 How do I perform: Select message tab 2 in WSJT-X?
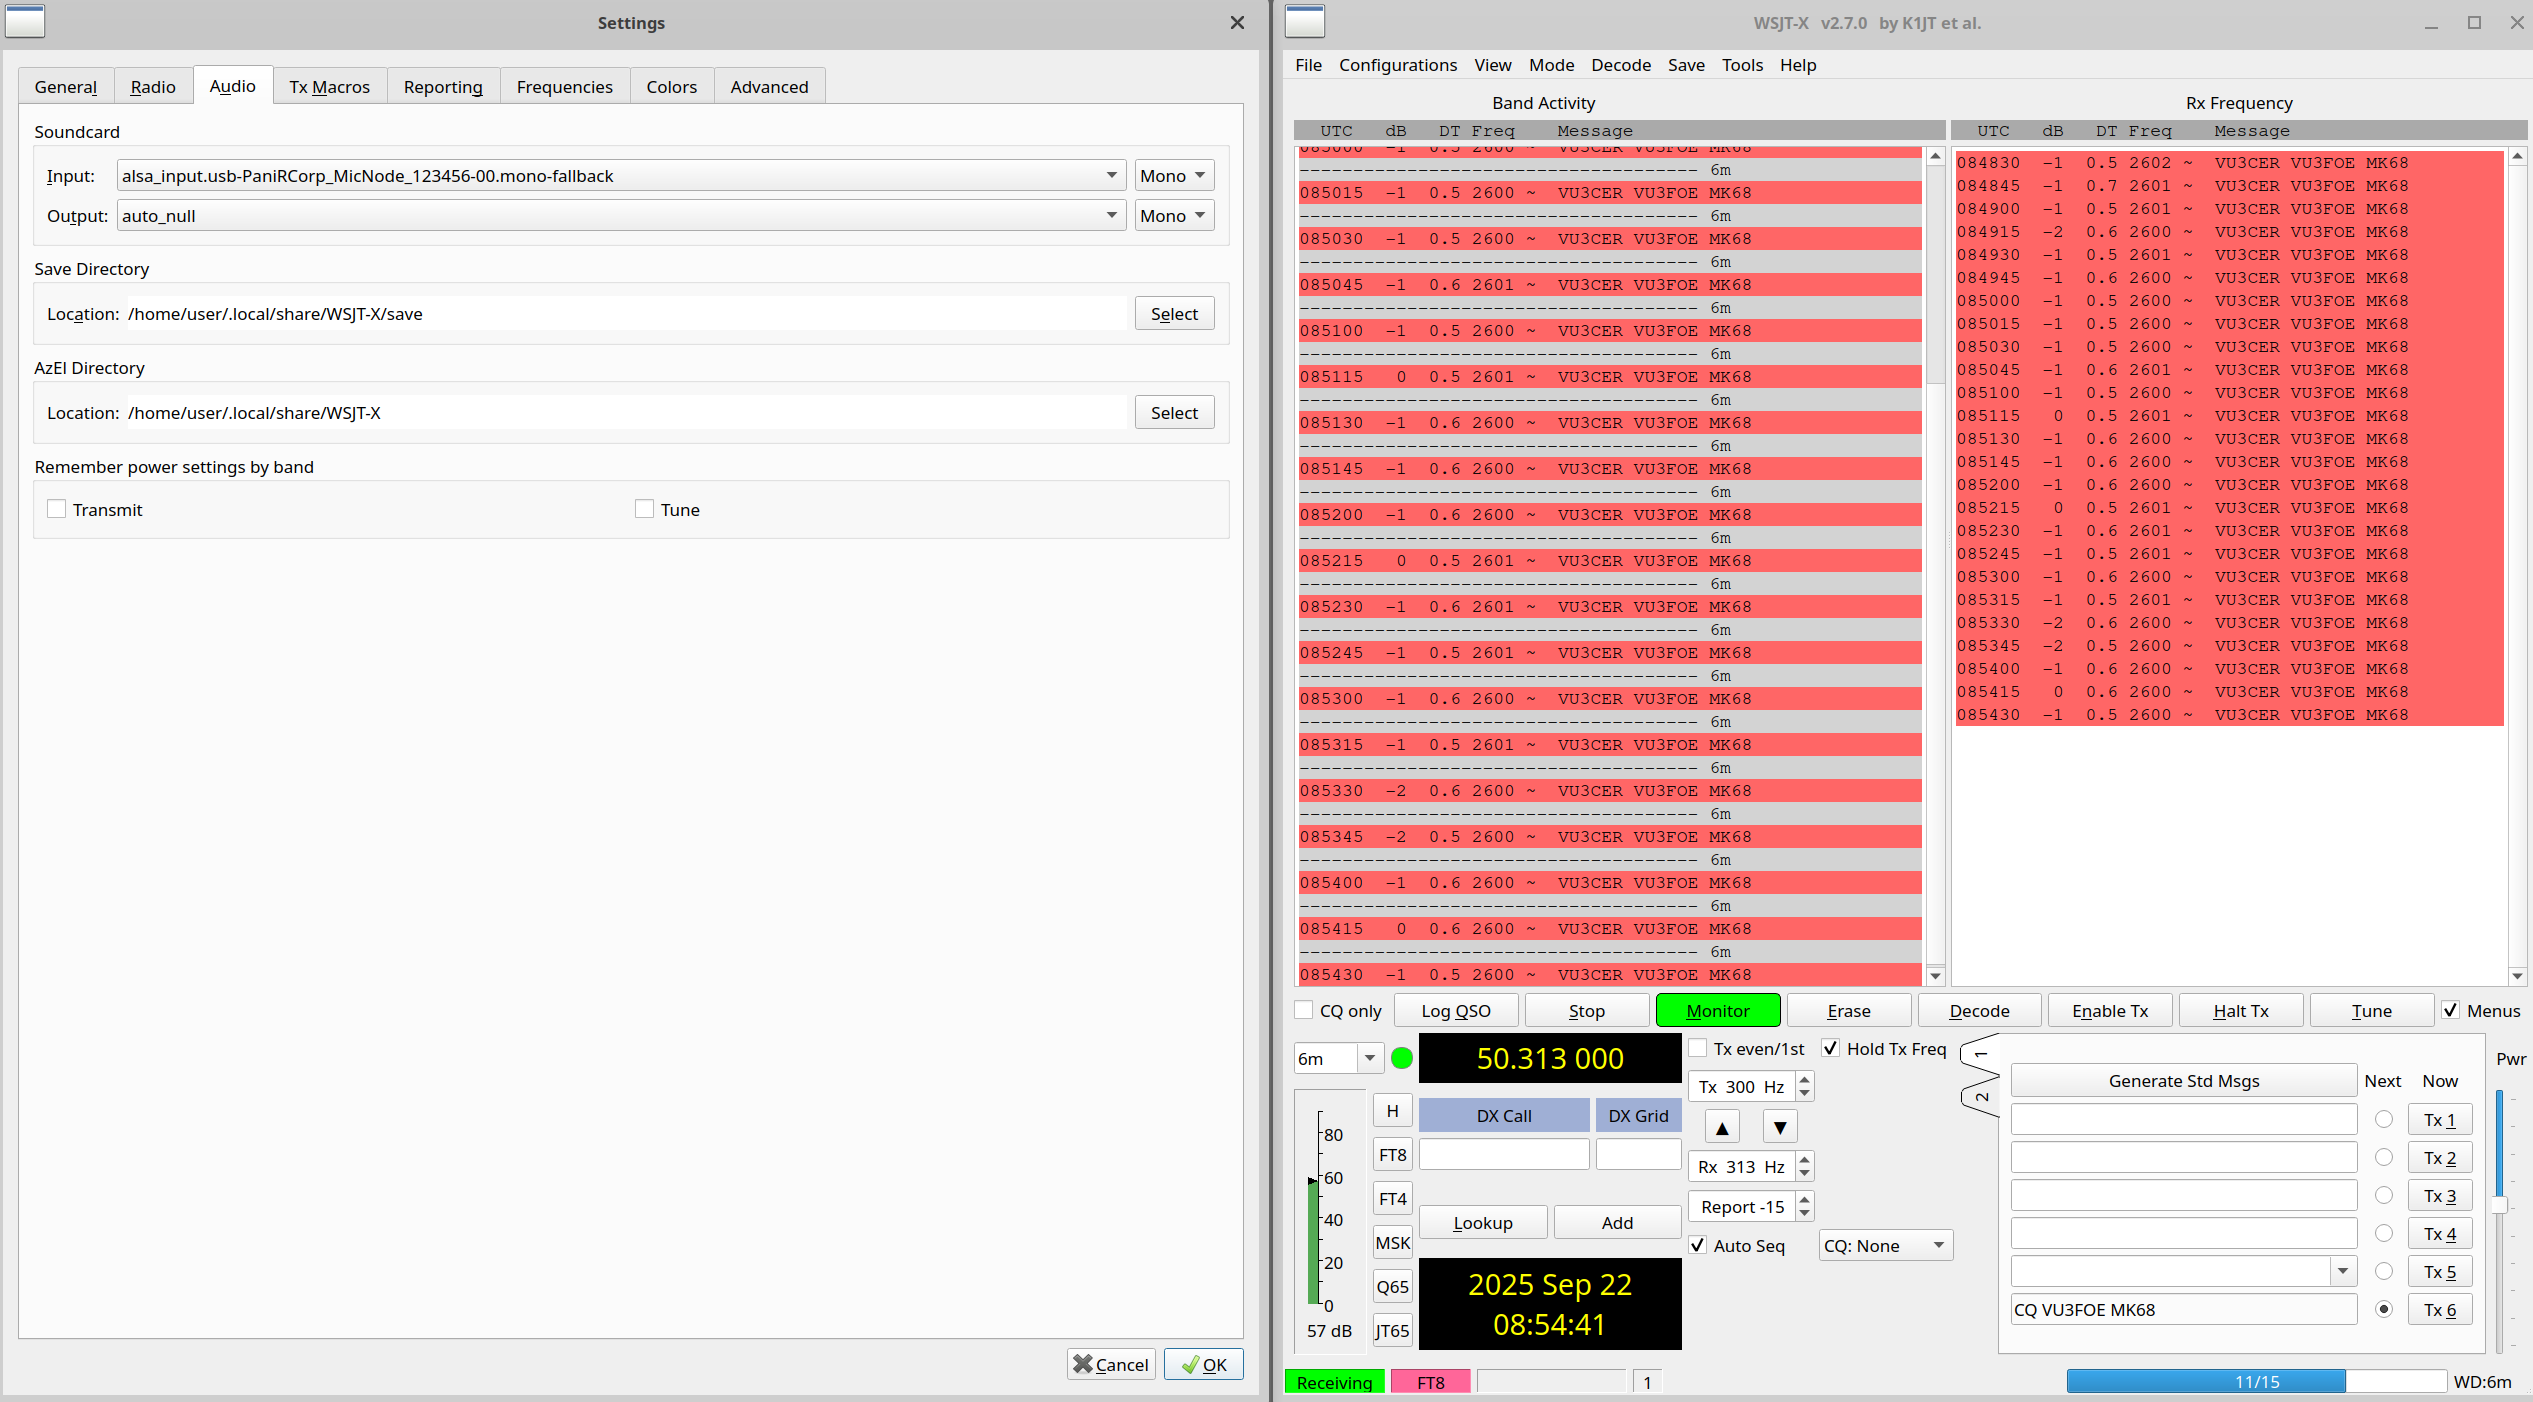[x=1980, y=1097]
